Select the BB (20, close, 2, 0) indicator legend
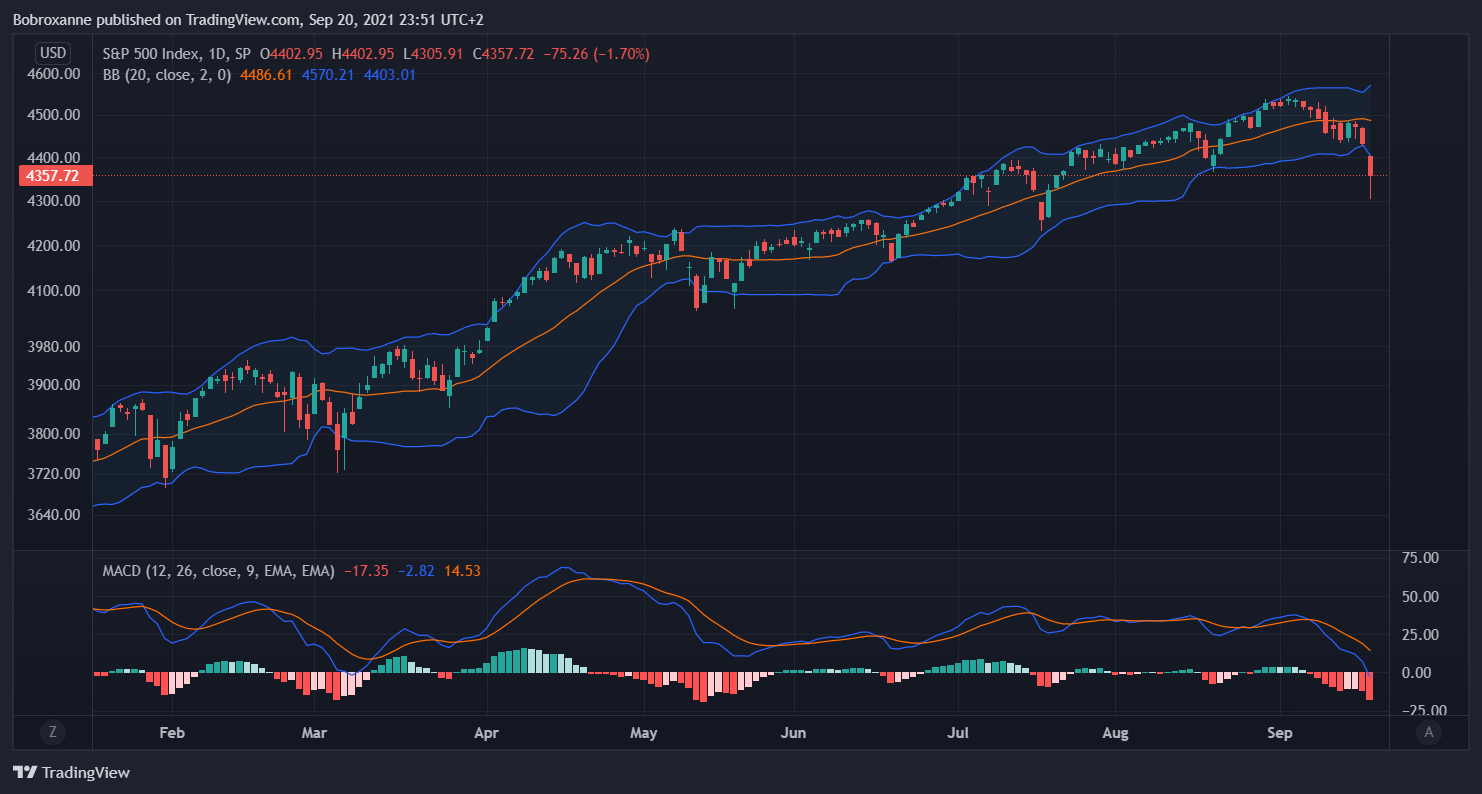The height and width of the screenshot is (794, 1482). (167, 75)
